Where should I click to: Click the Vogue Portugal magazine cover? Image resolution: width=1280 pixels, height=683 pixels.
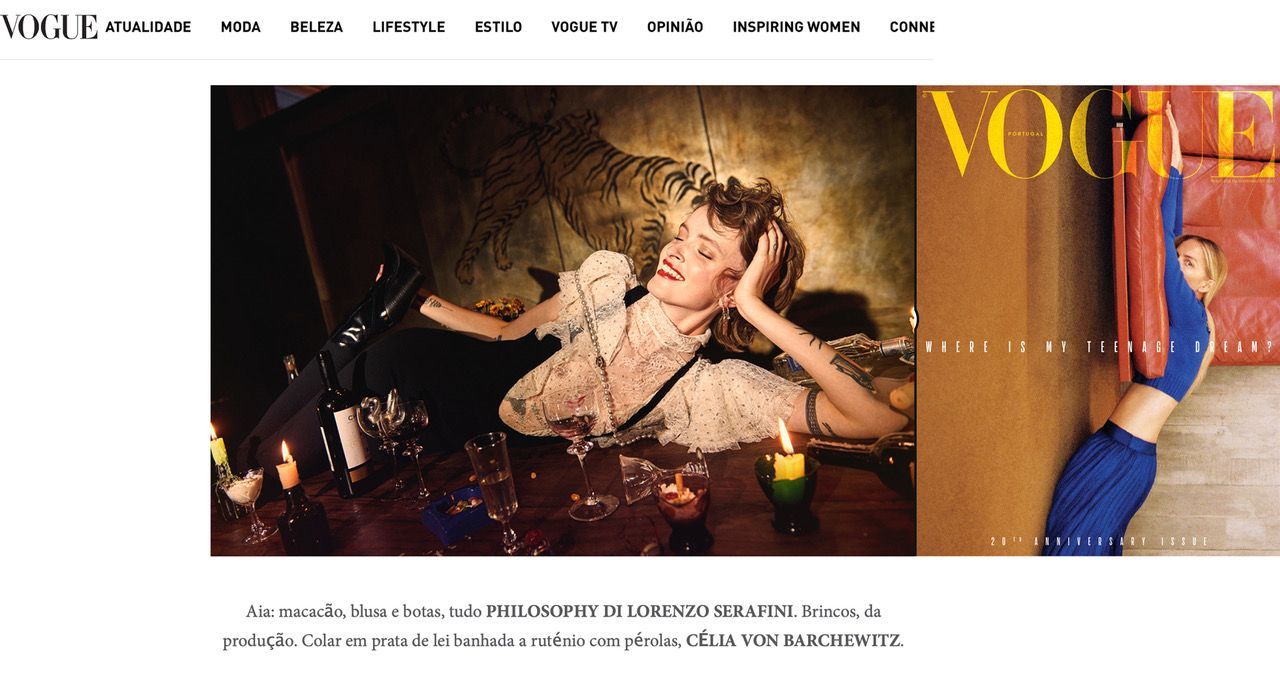(1098, 320)
